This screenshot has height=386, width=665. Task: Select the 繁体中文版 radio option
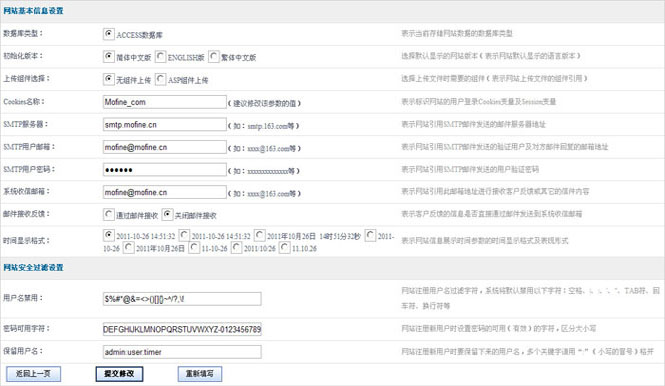pyautogui.click(x=214, y=56)
